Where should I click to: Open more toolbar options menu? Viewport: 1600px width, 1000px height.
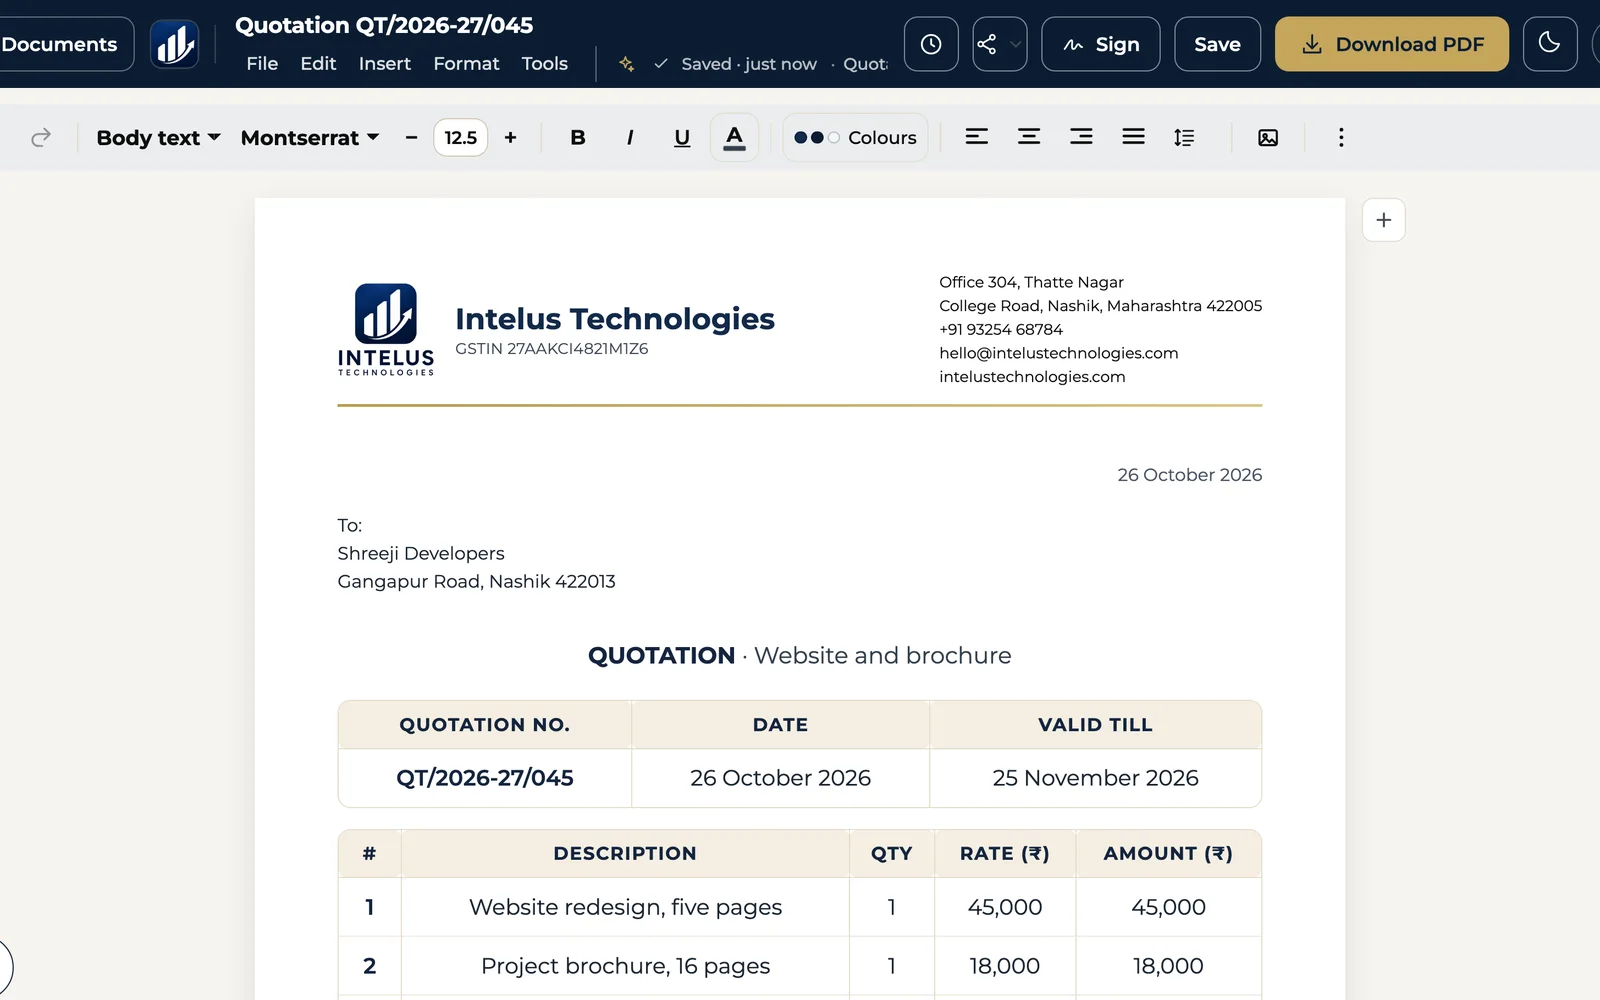[1341, 137]
